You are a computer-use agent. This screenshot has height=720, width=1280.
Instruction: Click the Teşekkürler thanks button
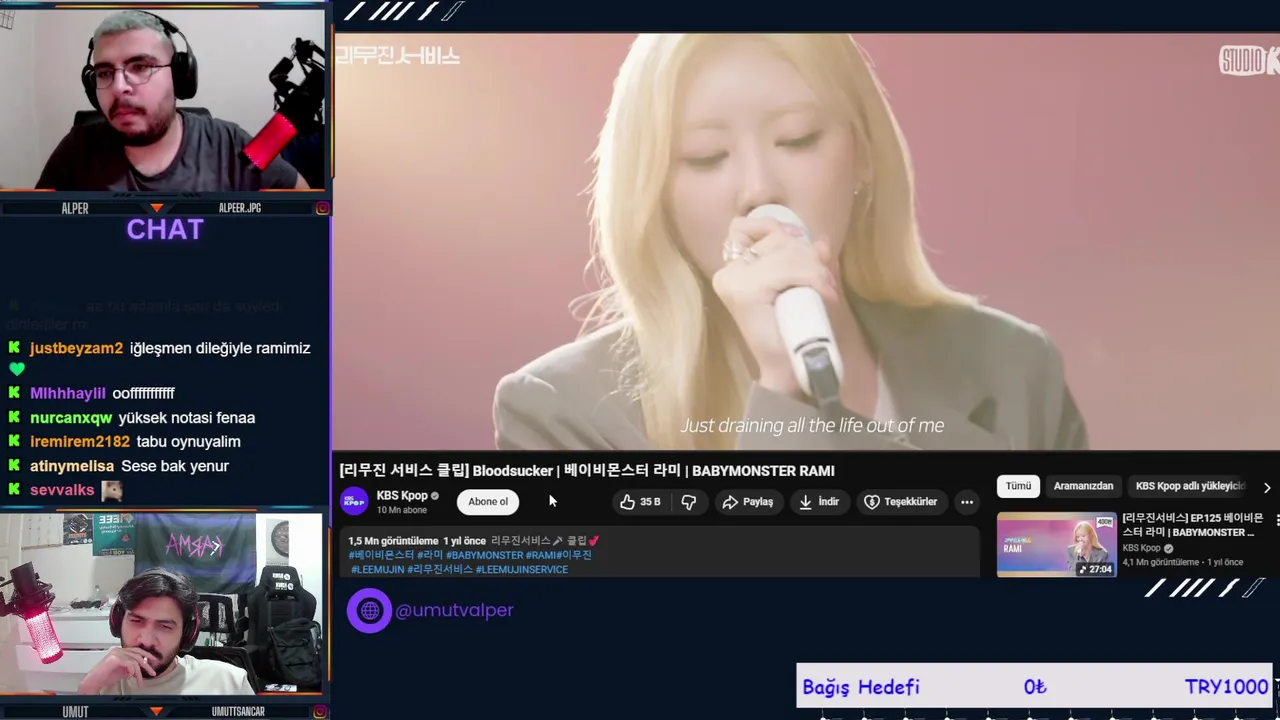tap(900, 502)
